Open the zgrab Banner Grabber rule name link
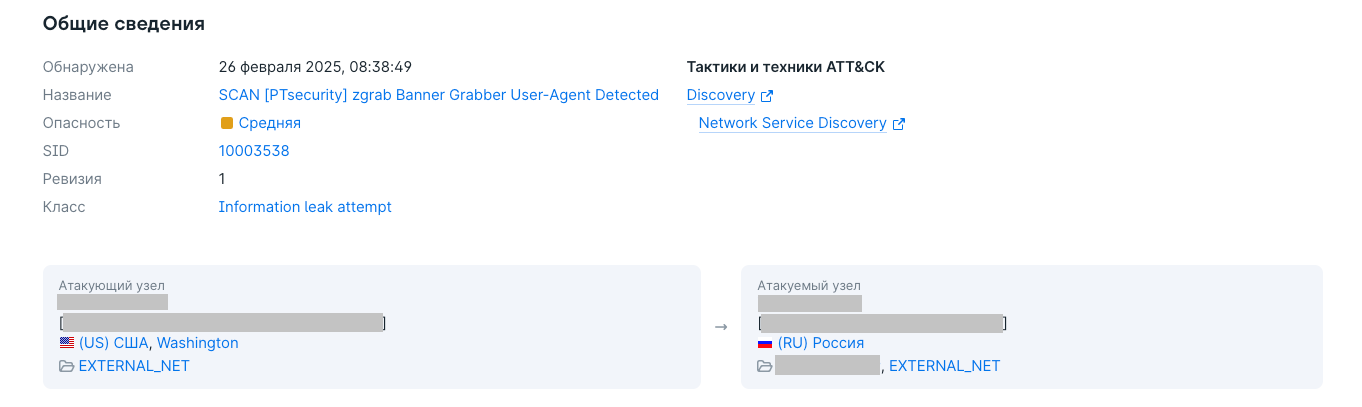The image size is (1362, 407). [439, 95]
